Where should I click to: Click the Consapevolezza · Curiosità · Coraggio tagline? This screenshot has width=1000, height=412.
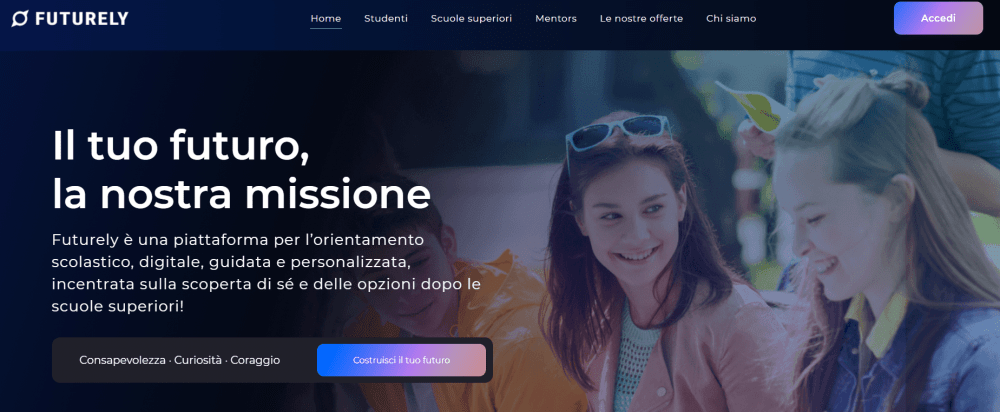[x=179, y=360]
